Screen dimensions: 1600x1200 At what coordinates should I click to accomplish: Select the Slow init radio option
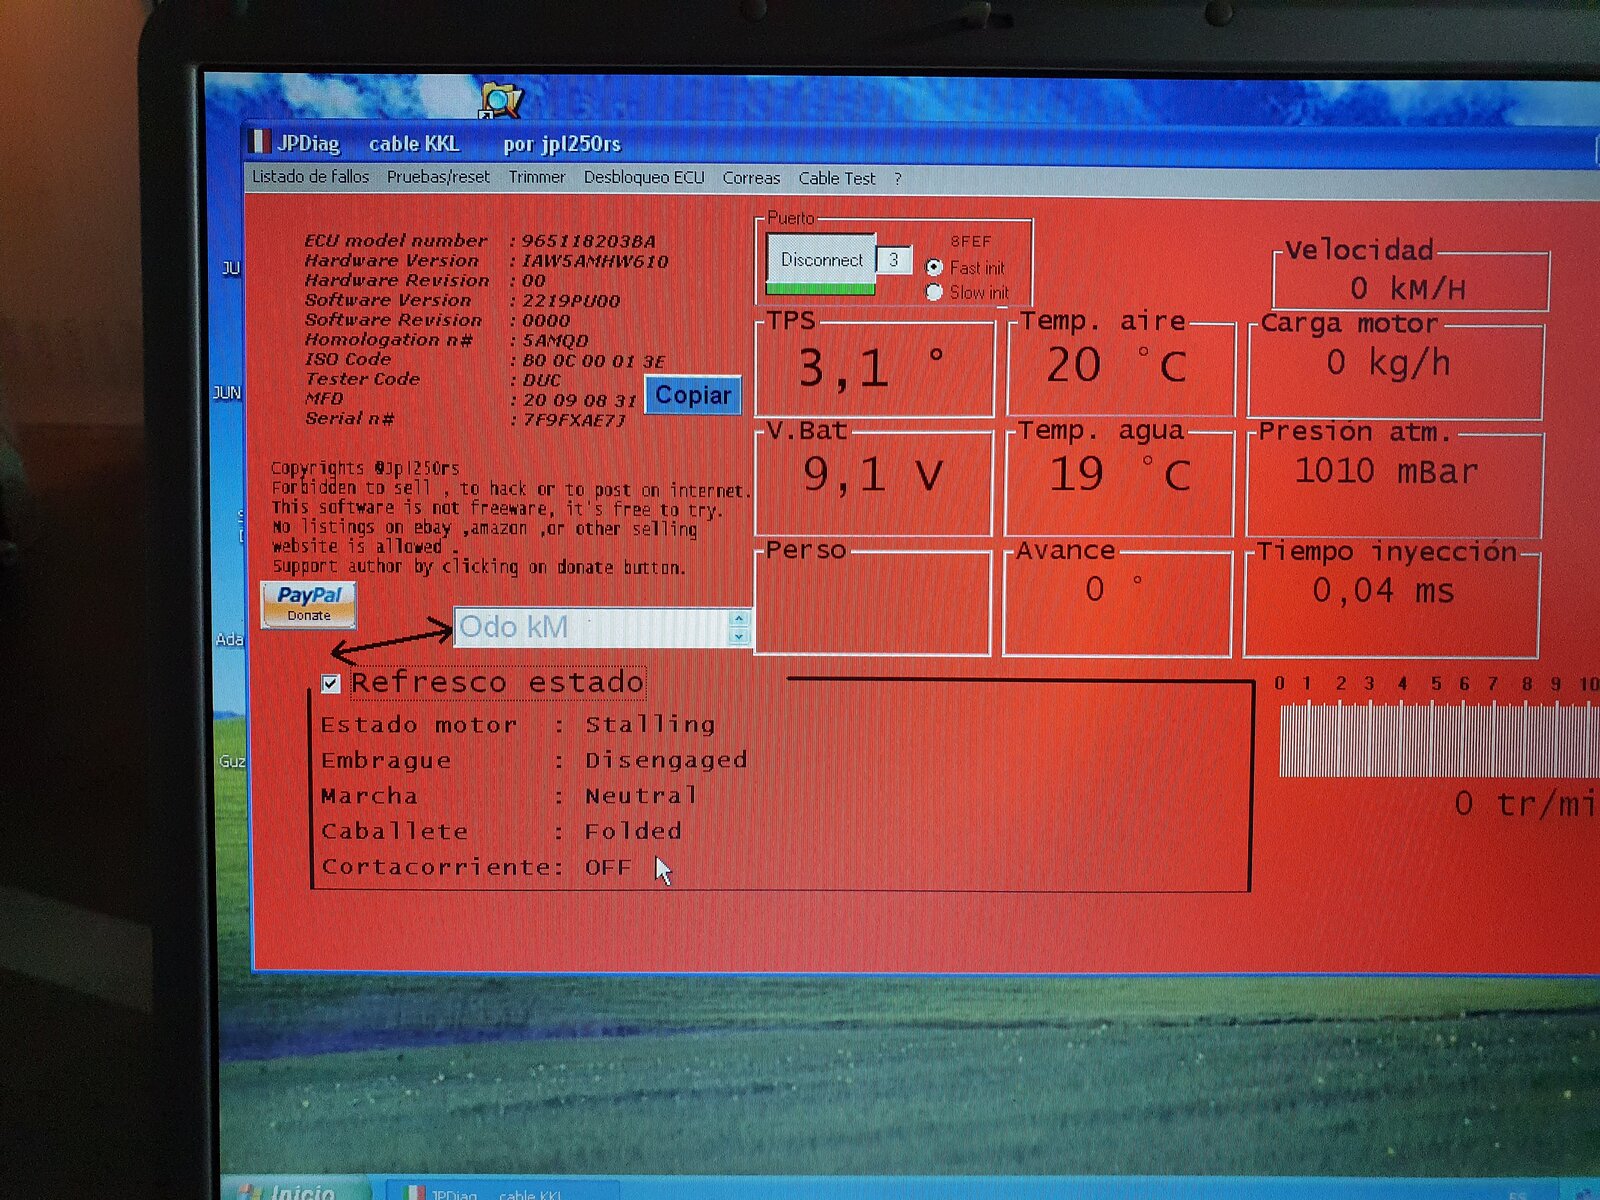(x=934, y=292)
